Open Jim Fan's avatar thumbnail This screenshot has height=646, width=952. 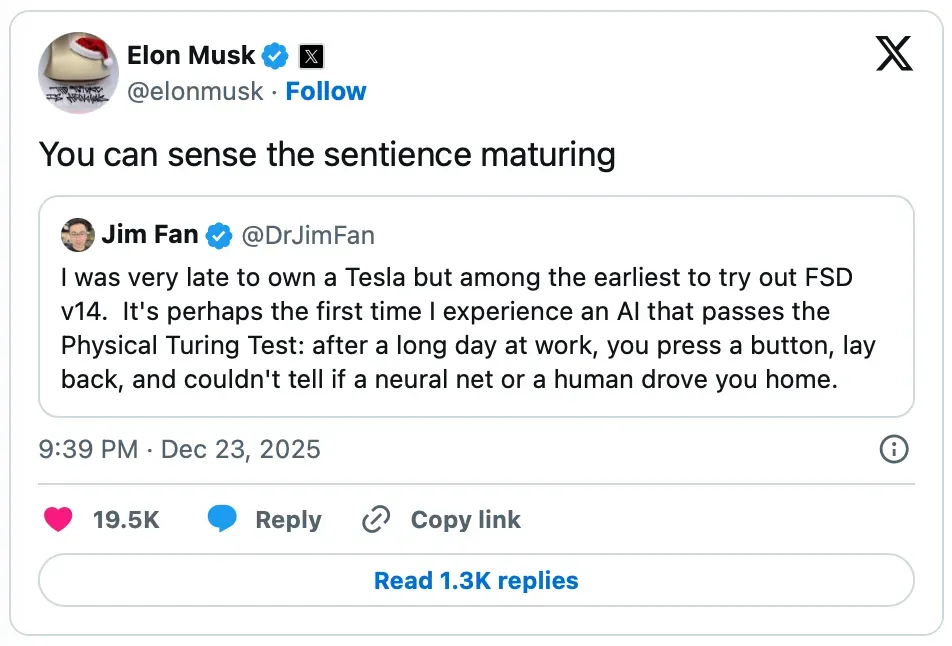(77, 236)
